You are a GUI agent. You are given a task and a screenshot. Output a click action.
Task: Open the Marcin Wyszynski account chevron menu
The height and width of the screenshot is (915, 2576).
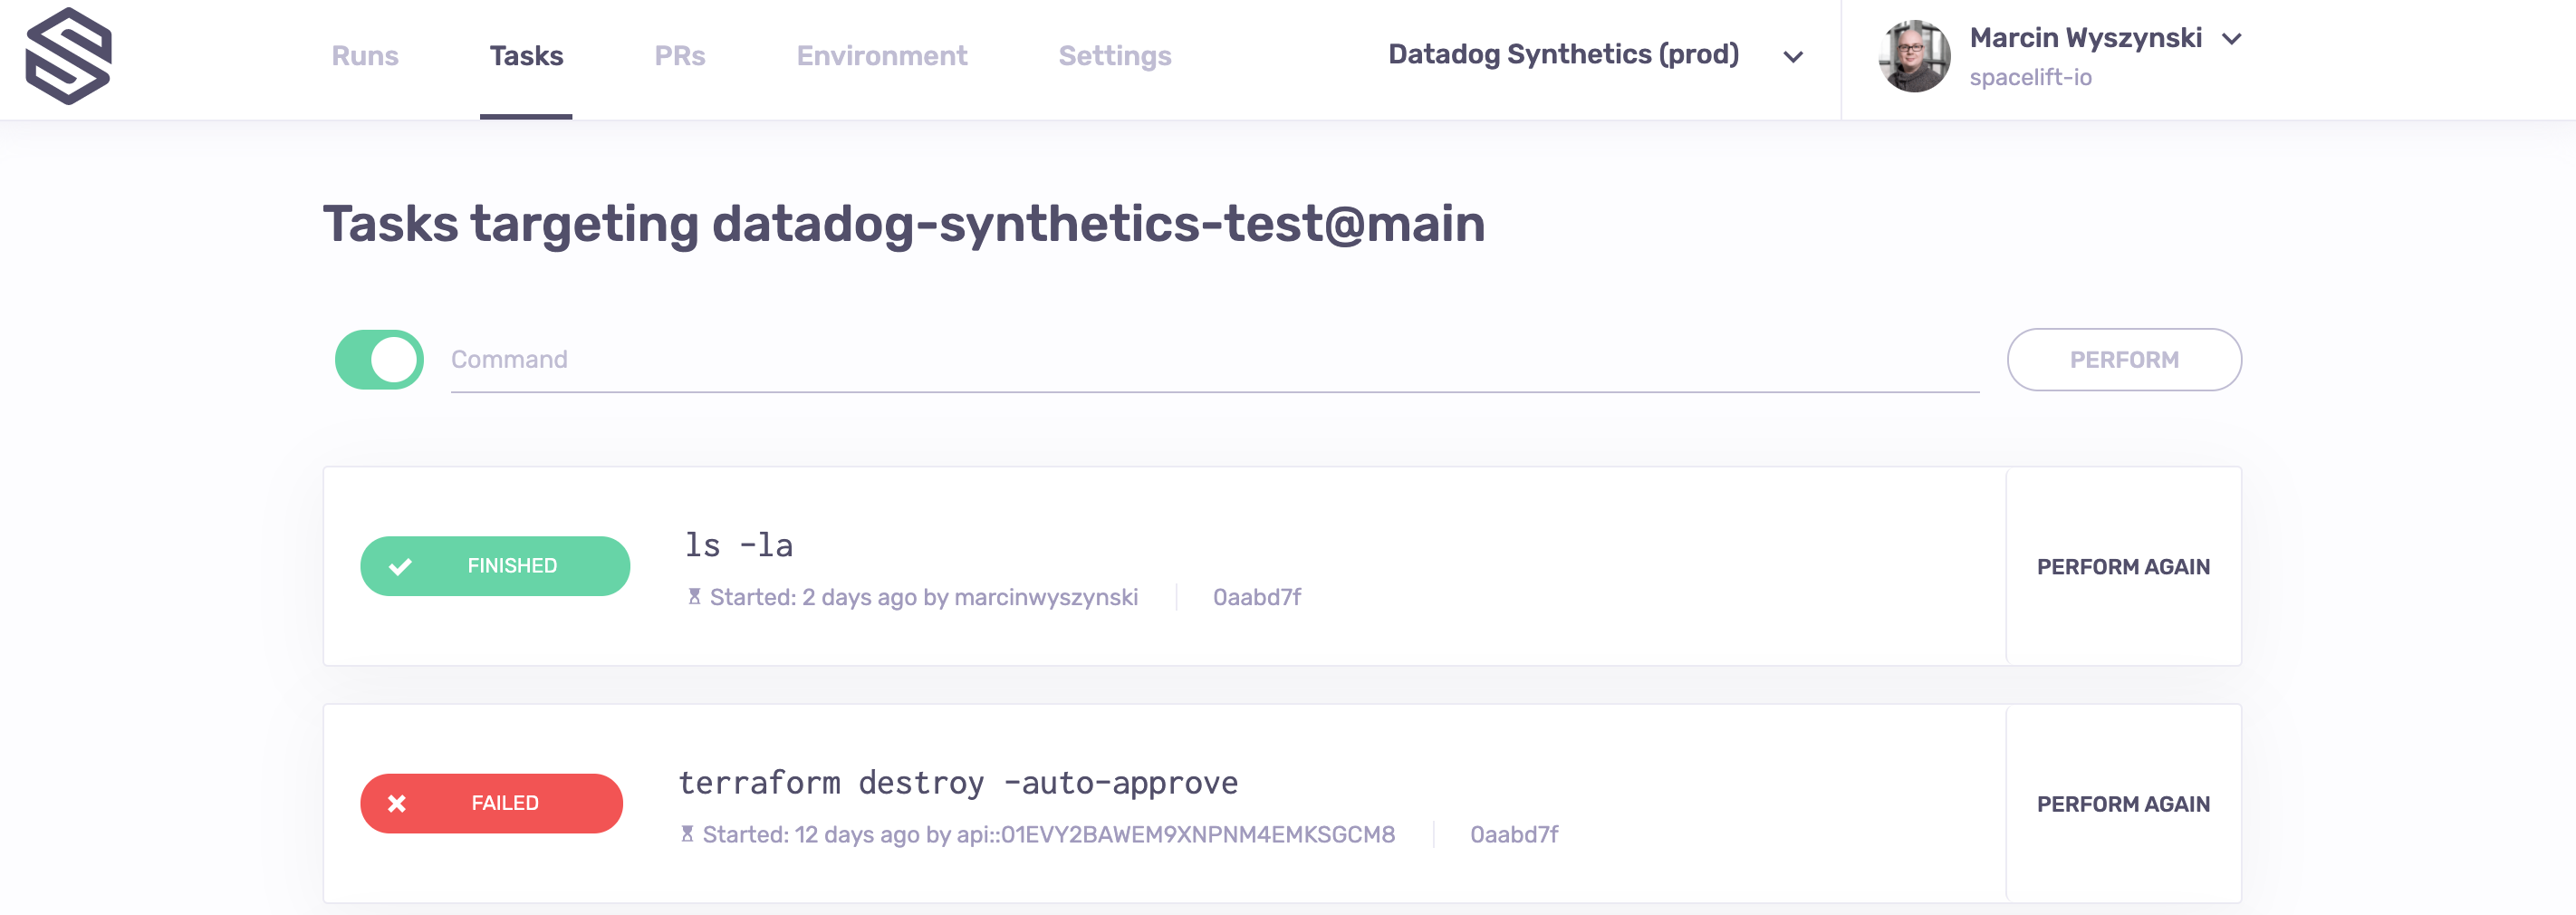tap(2231, 39)
